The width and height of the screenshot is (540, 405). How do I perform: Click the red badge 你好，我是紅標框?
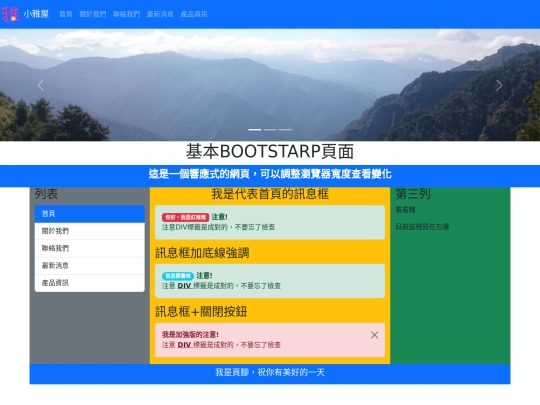click(185, 217)
